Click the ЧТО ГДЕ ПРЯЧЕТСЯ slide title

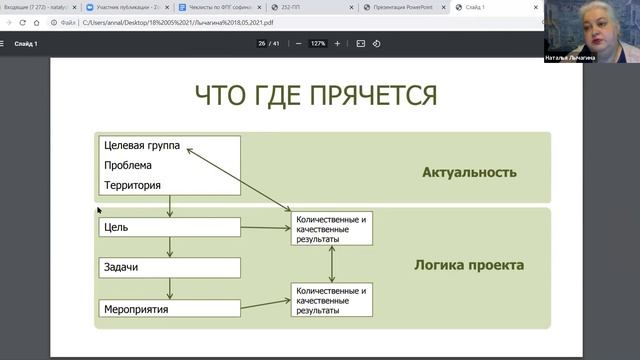316,96
